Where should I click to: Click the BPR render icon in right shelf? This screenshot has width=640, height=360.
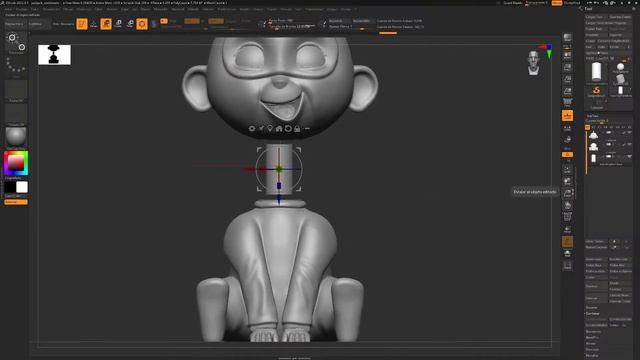(567, 38)
